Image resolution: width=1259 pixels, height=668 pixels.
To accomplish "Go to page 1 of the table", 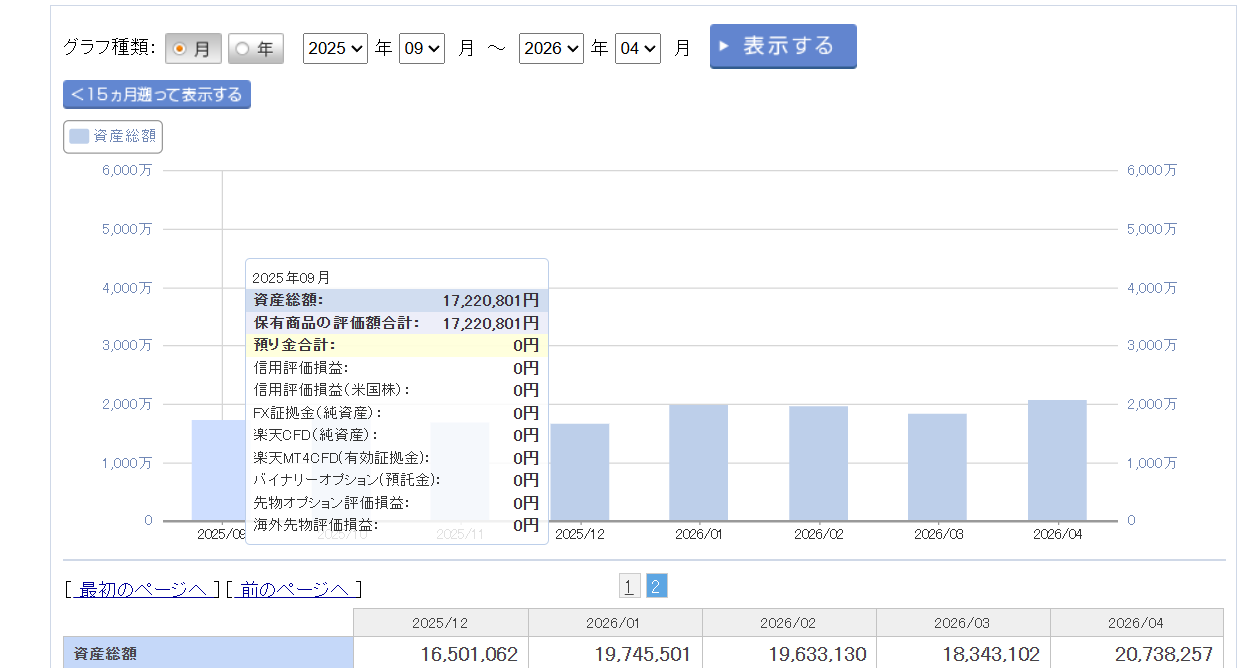I will tap(629, 587).
